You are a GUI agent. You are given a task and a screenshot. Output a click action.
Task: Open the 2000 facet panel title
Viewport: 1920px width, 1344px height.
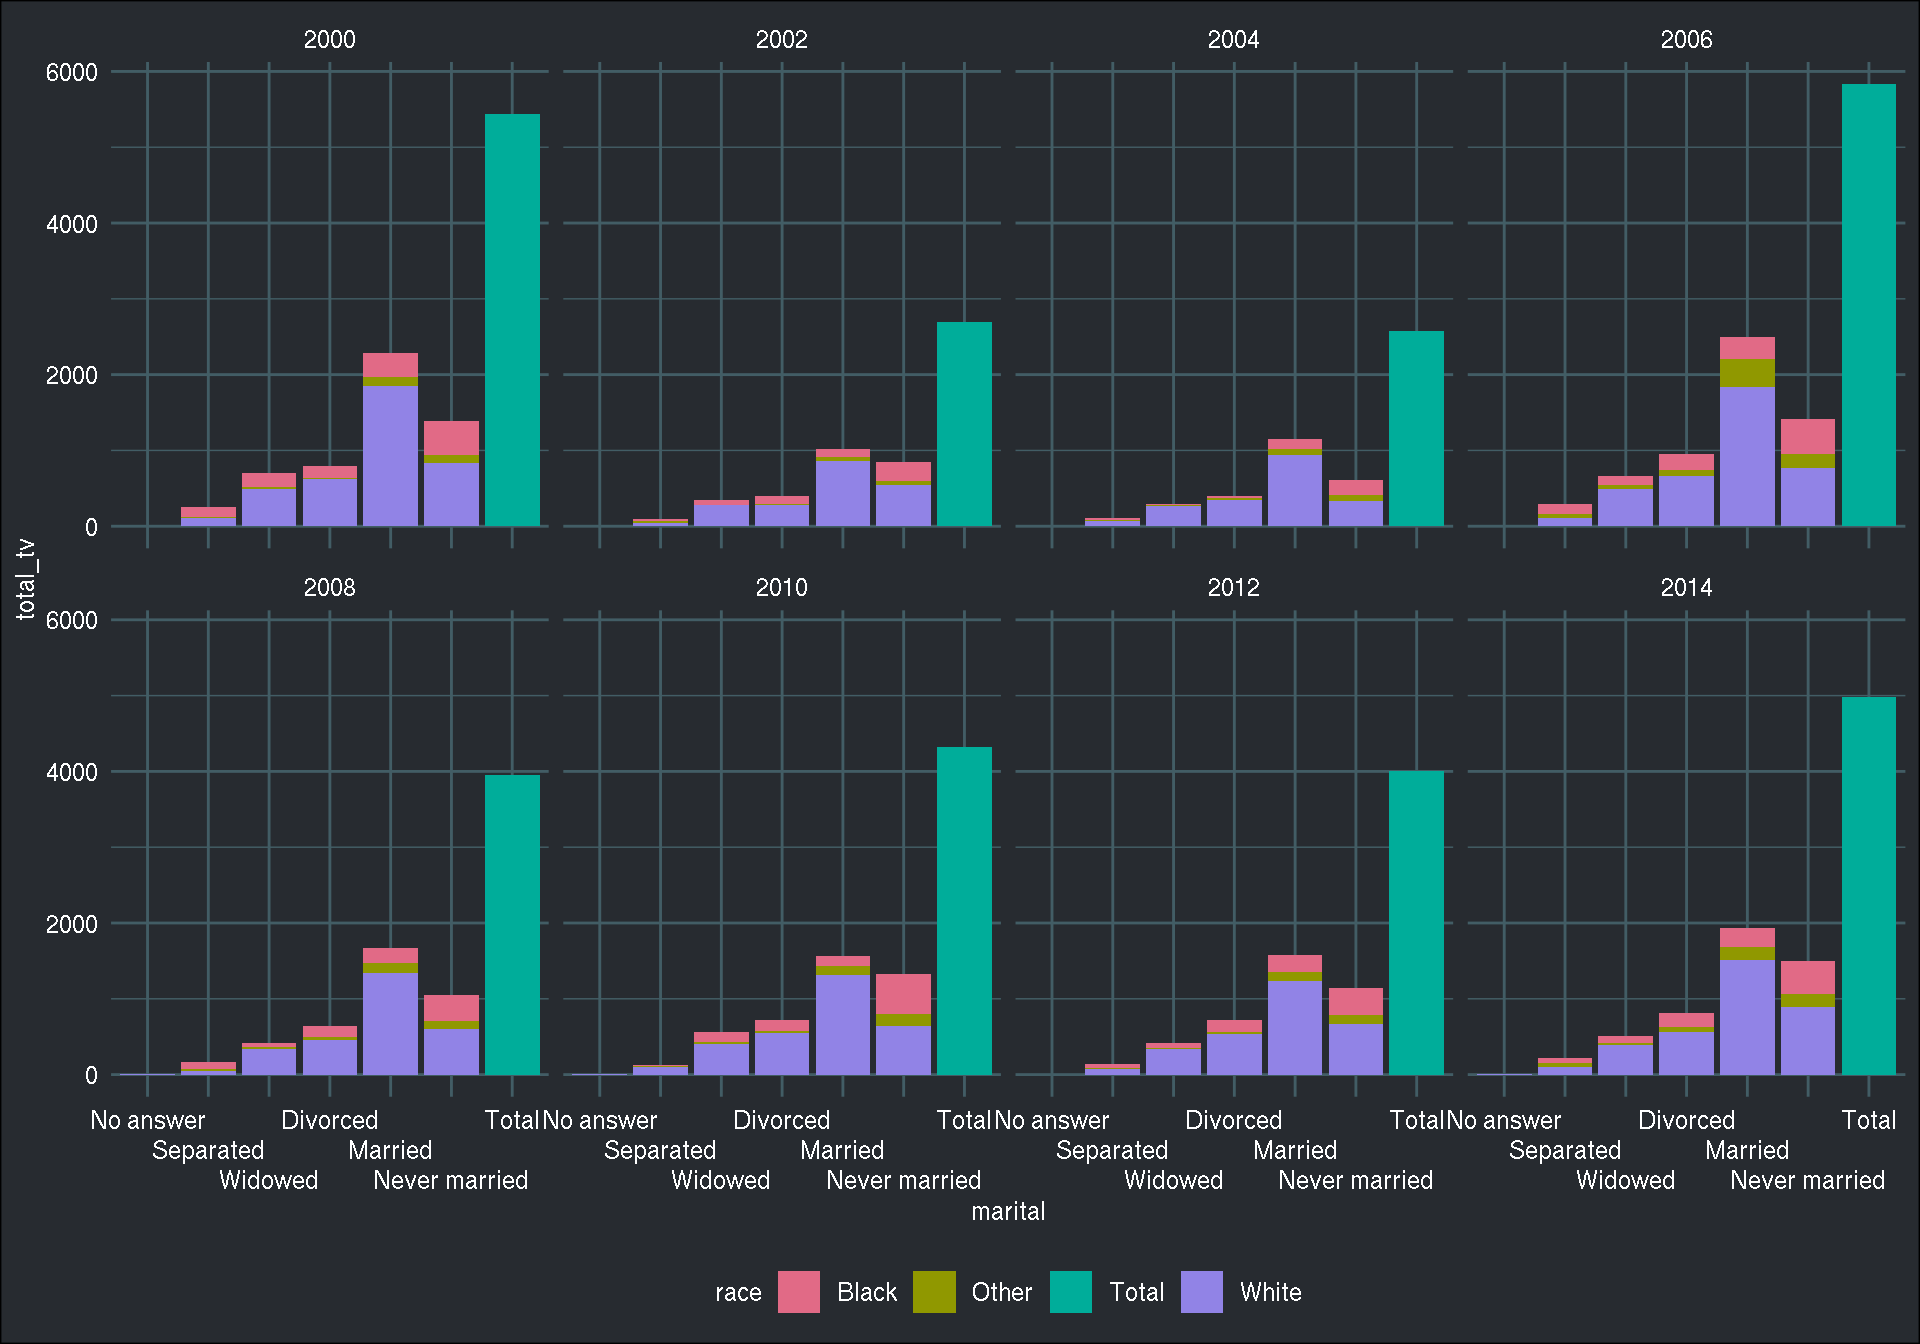tap(329, 40)
